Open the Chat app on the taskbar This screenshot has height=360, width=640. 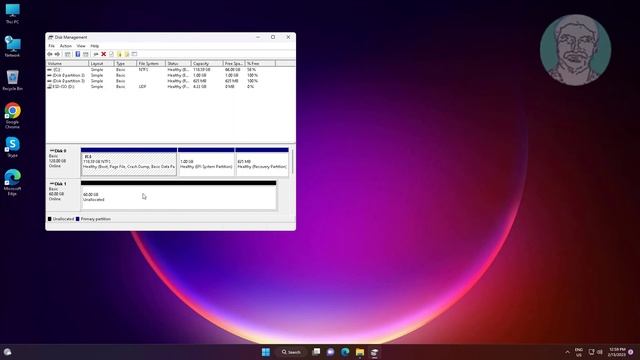click(331, 352)
